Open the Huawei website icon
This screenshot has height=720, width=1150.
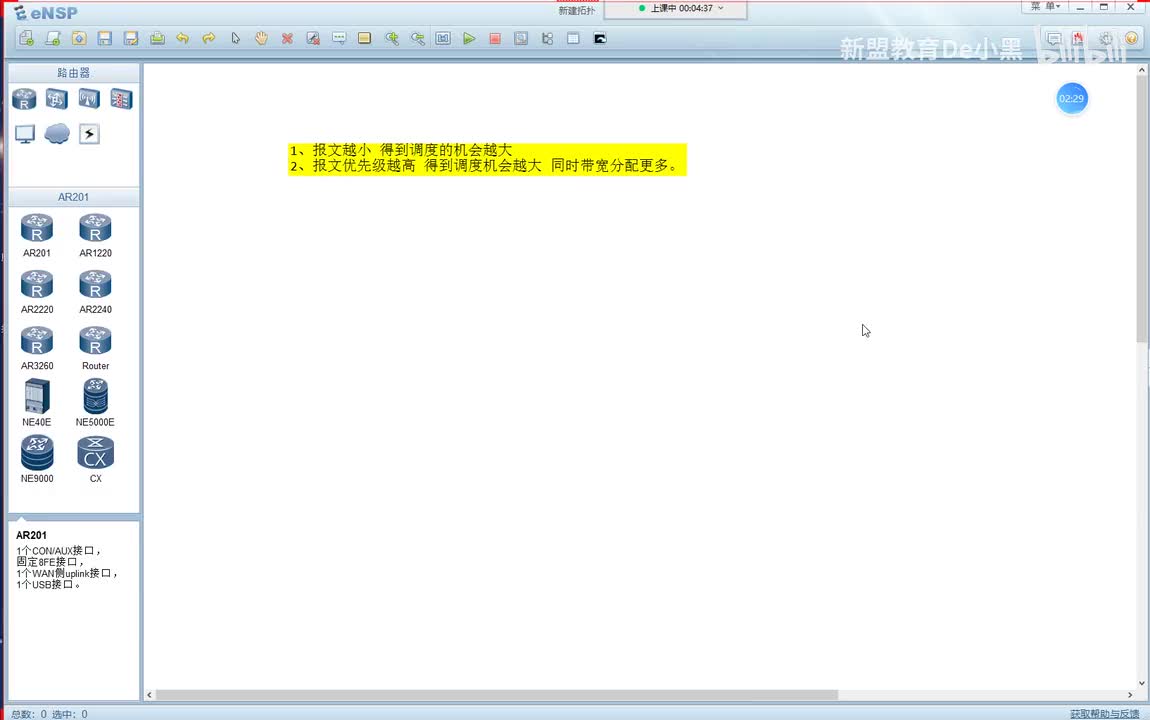coord(1078,38)
